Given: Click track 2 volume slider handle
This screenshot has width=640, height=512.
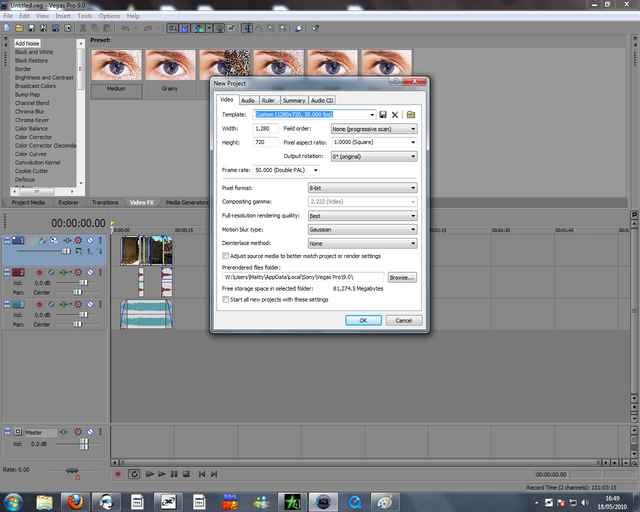Looking at the screenshot, I should point(84,283).
